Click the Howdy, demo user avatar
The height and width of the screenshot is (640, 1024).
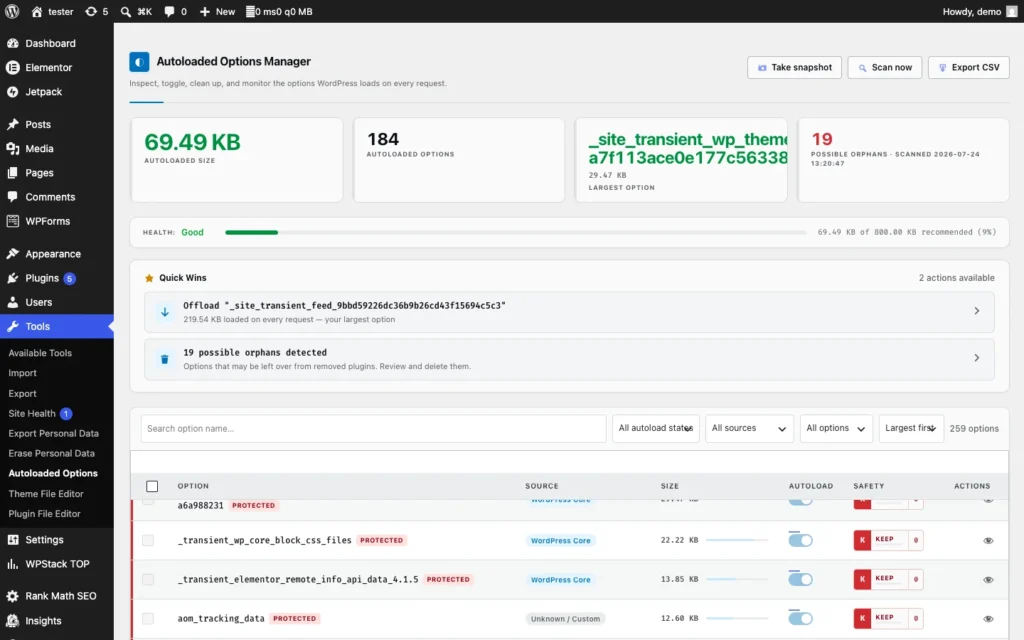(1012, 12)
